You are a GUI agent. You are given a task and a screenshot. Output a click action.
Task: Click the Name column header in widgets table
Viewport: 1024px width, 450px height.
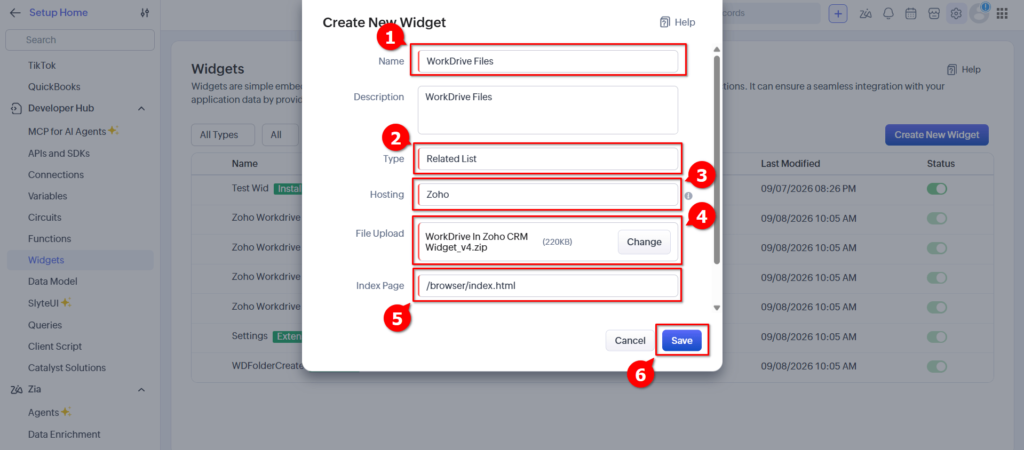click(245, 163)
